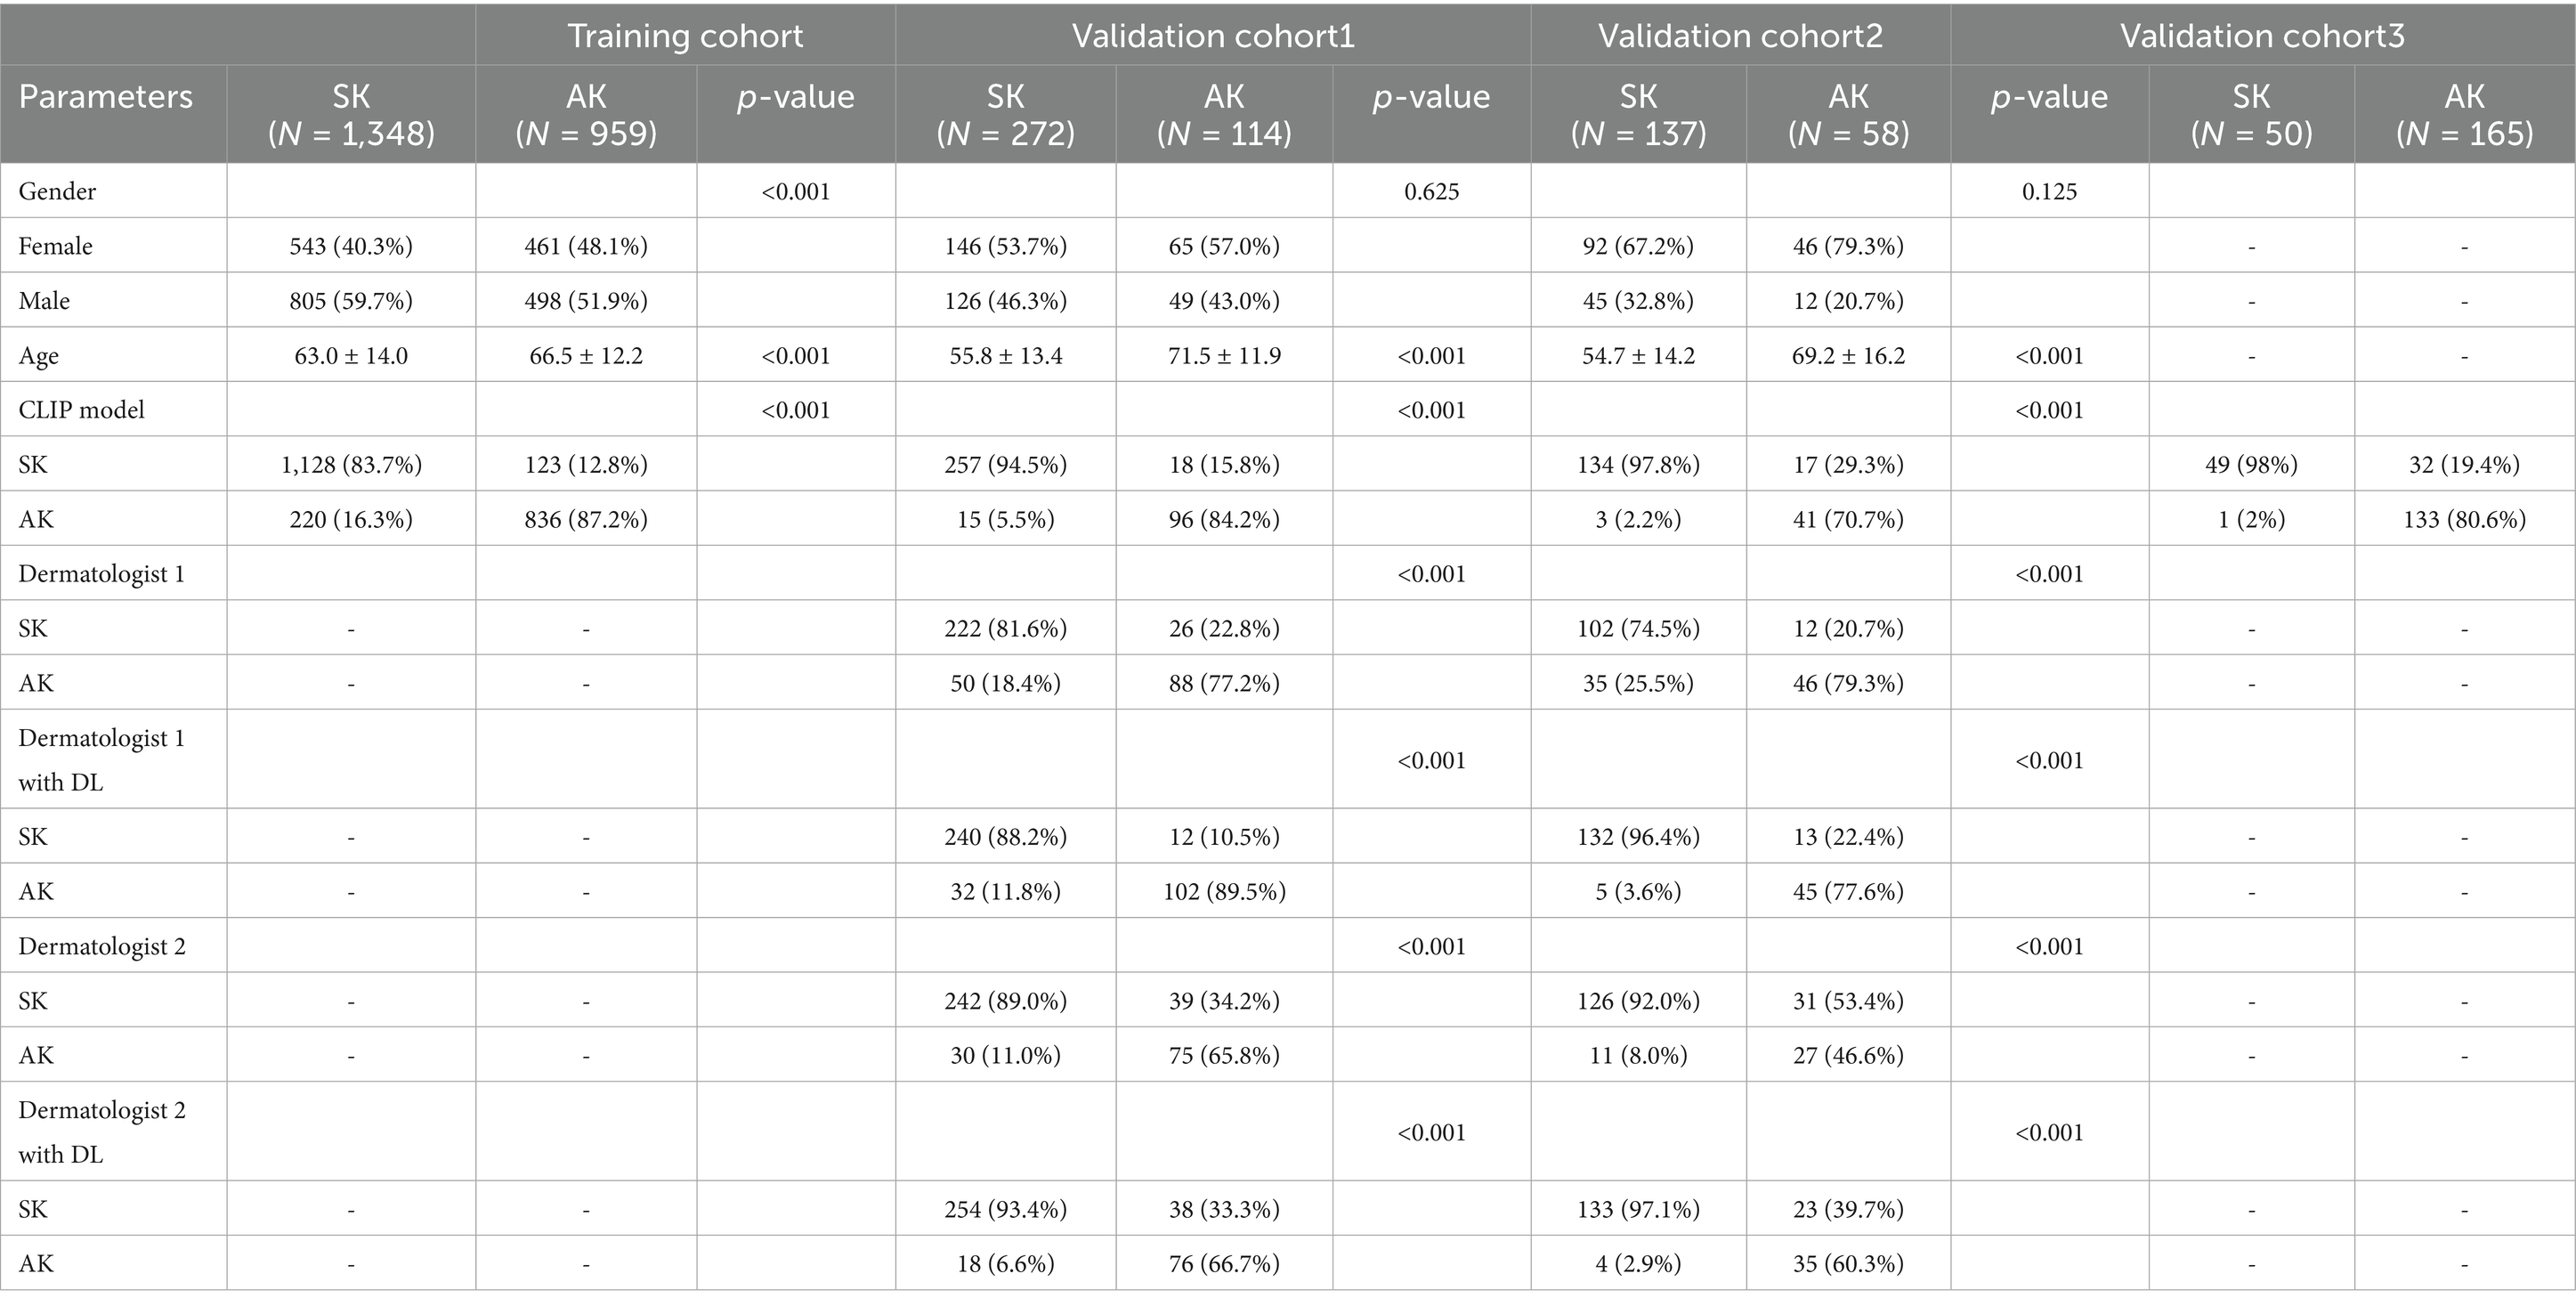2576x1306 pixels.
Task: Select the 0.625 p-value cell
Action: (1431, 191)
